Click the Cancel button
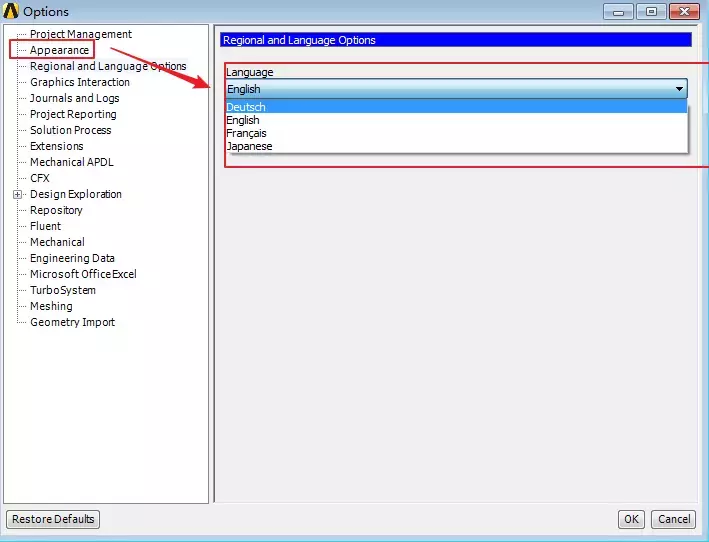 tap(674, 519)
